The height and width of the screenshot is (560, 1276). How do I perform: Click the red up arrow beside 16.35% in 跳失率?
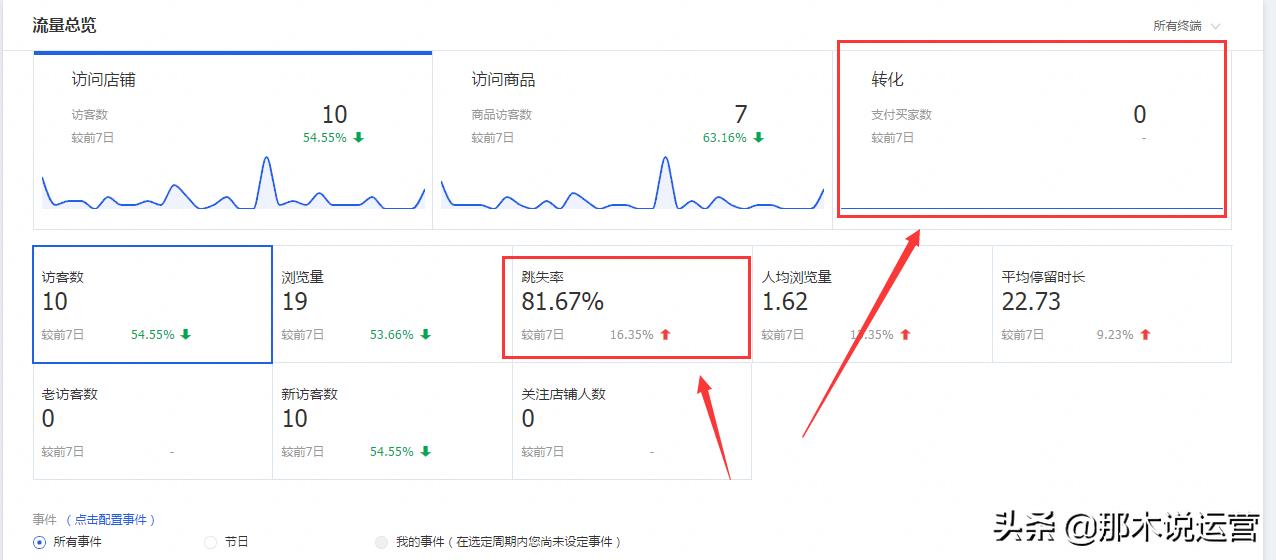click(x=665, y=335)
